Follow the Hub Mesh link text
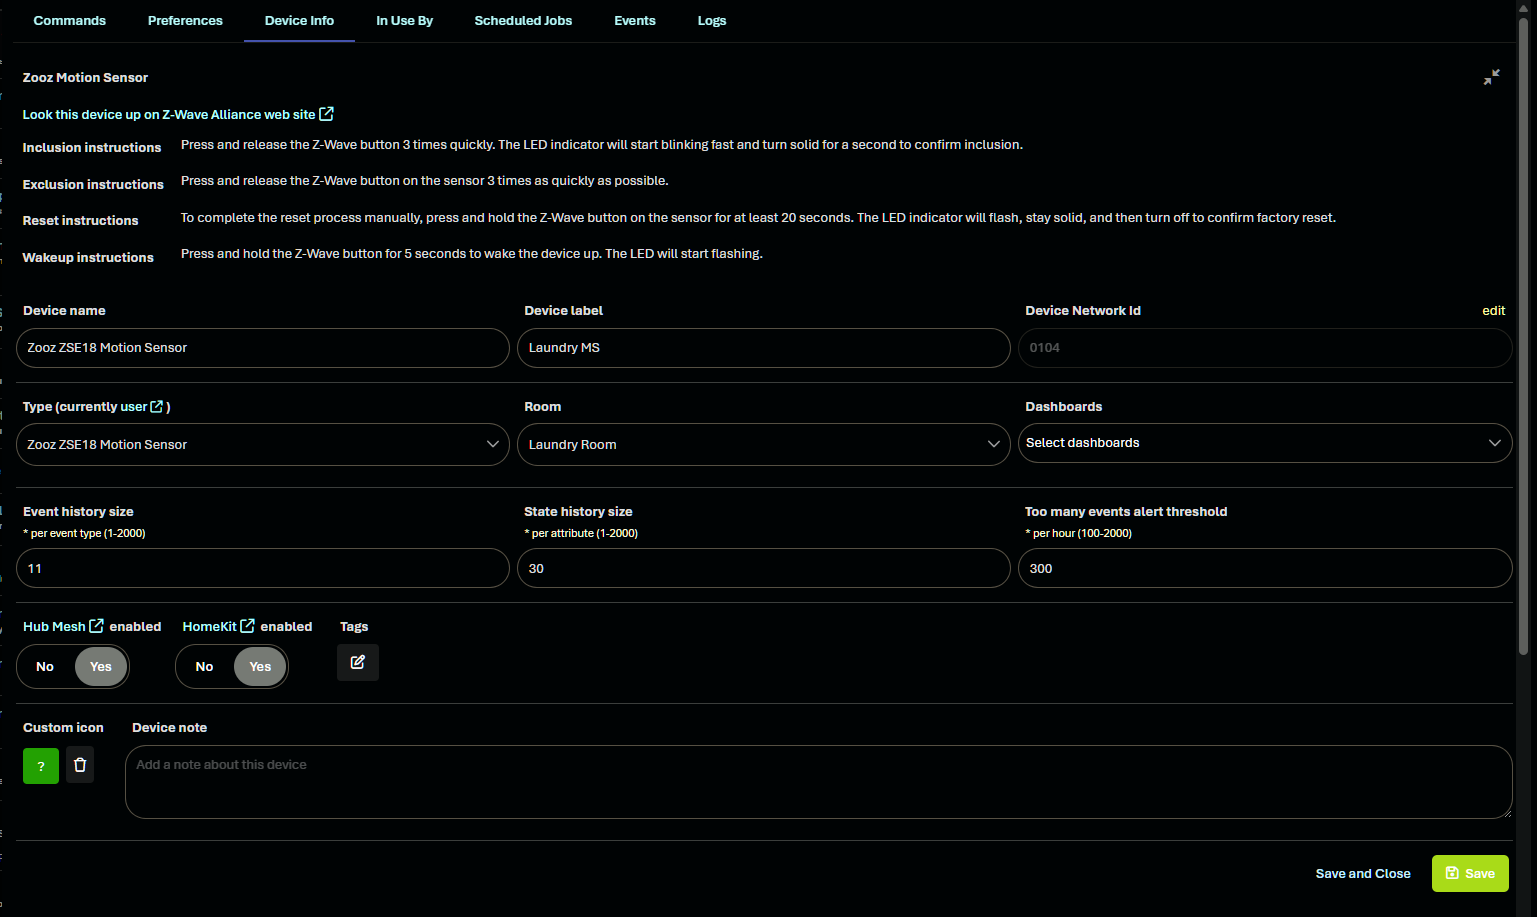The width and height of the screenshot is (1537, 917). [54, 627]
